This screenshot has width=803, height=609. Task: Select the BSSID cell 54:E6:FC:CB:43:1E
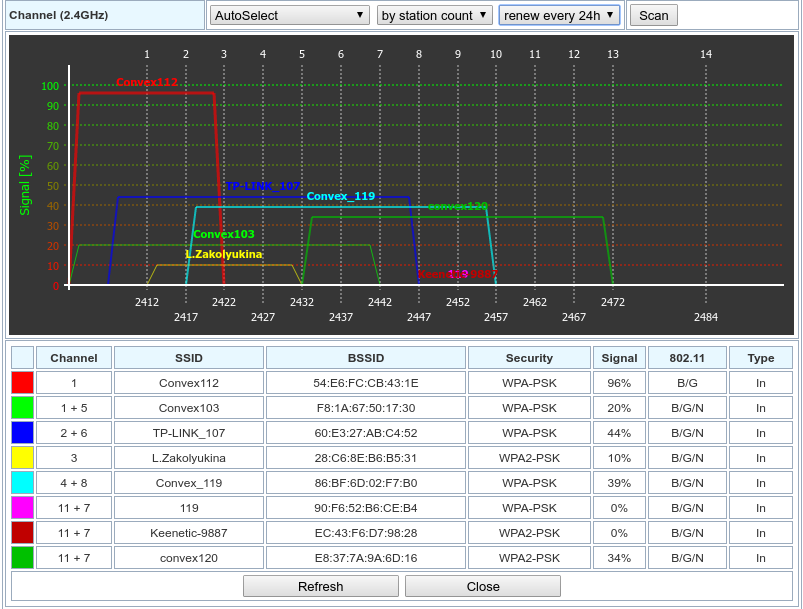pos(366,383)
